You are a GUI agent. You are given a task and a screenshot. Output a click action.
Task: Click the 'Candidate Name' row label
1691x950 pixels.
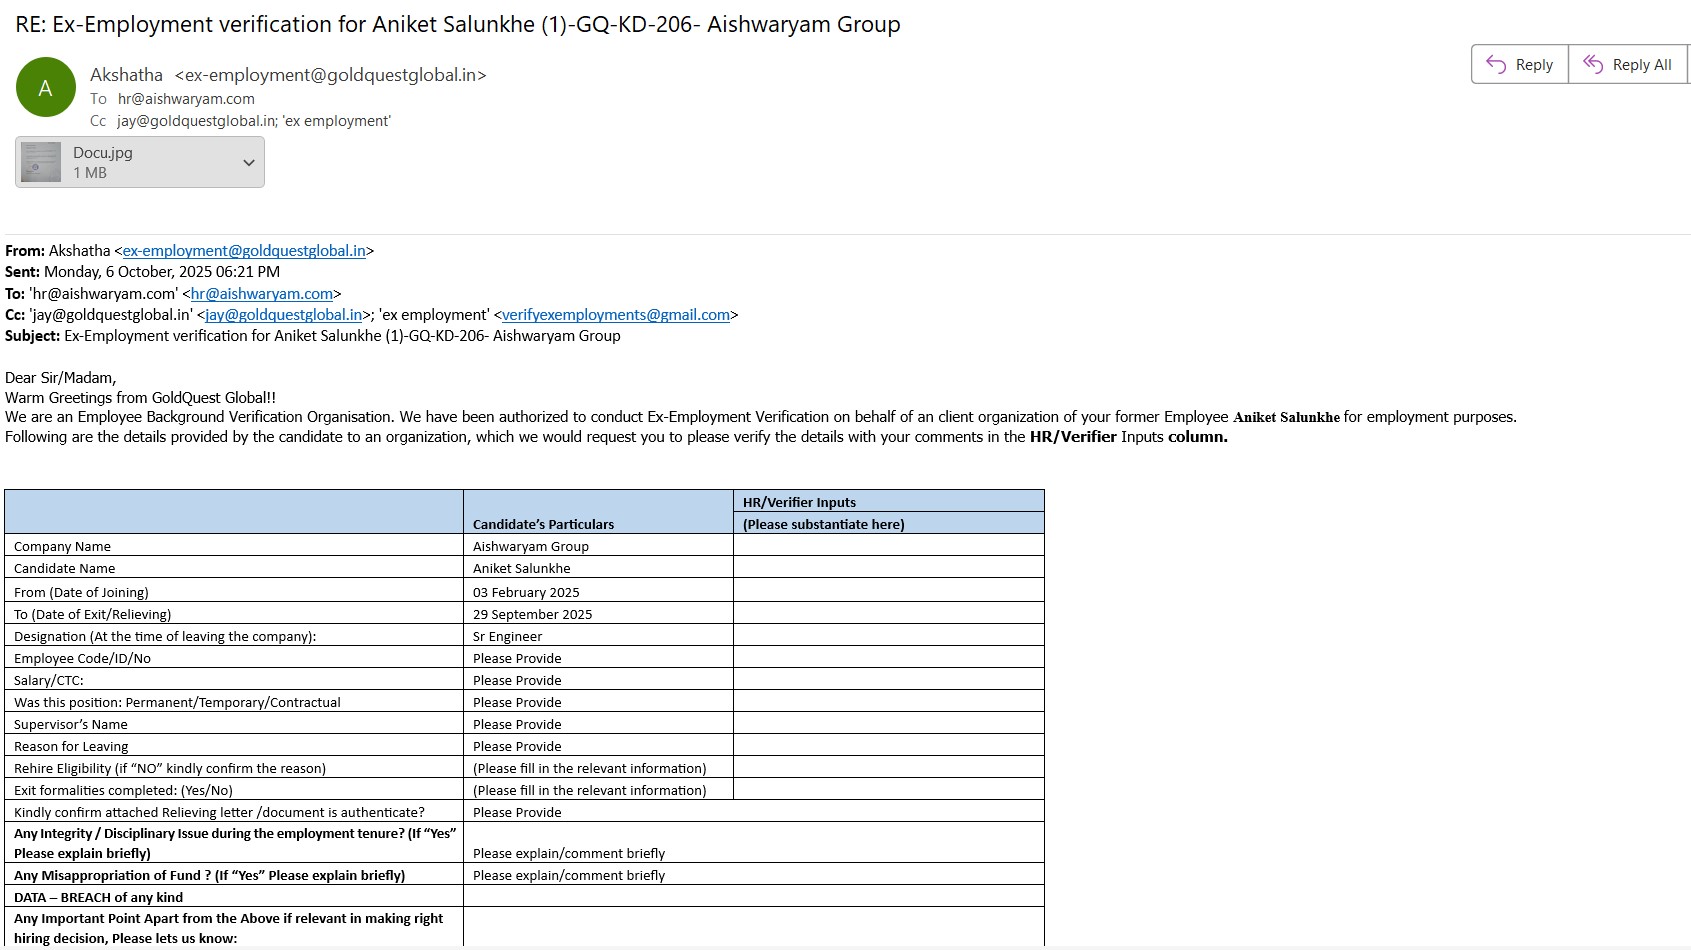64,569
